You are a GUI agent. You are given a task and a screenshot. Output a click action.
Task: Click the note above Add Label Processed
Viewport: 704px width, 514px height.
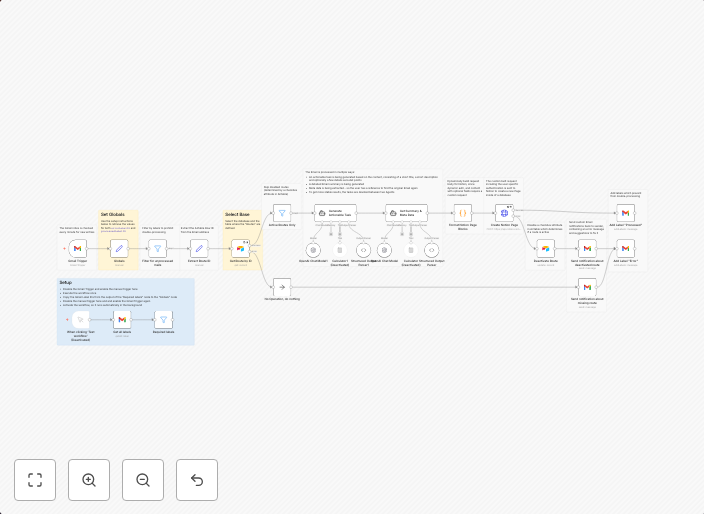[625, 195]
